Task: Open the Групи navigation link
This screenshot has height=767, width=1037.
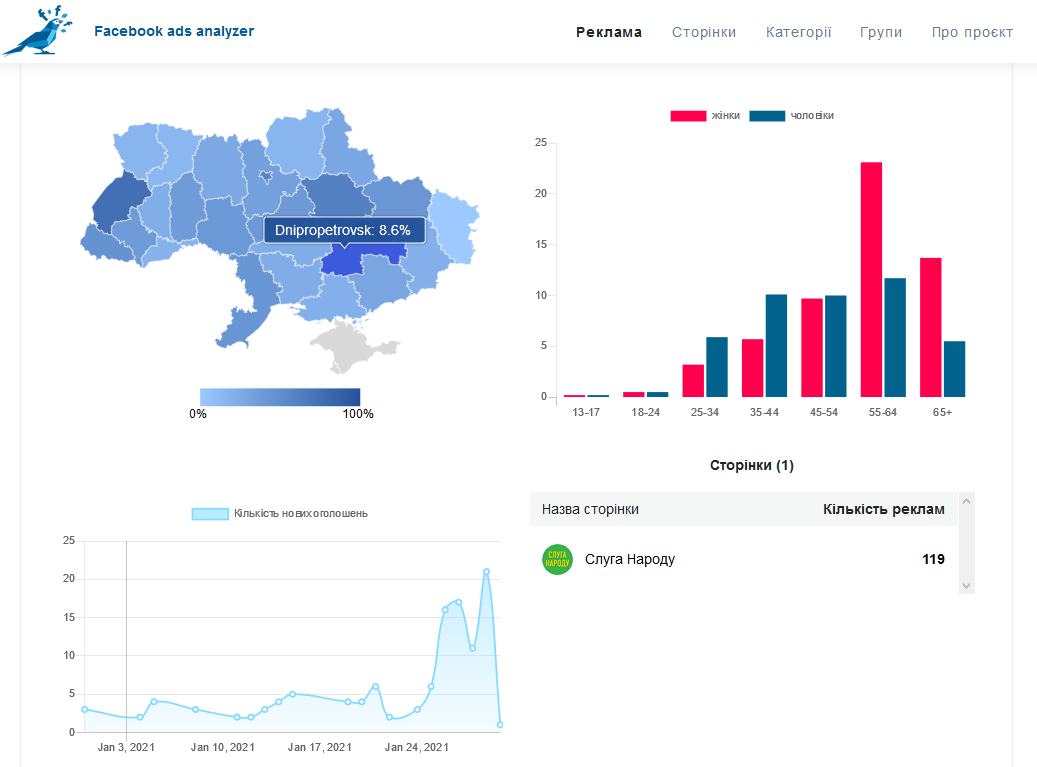Action: pyautogui.click(x=880, y=32)
